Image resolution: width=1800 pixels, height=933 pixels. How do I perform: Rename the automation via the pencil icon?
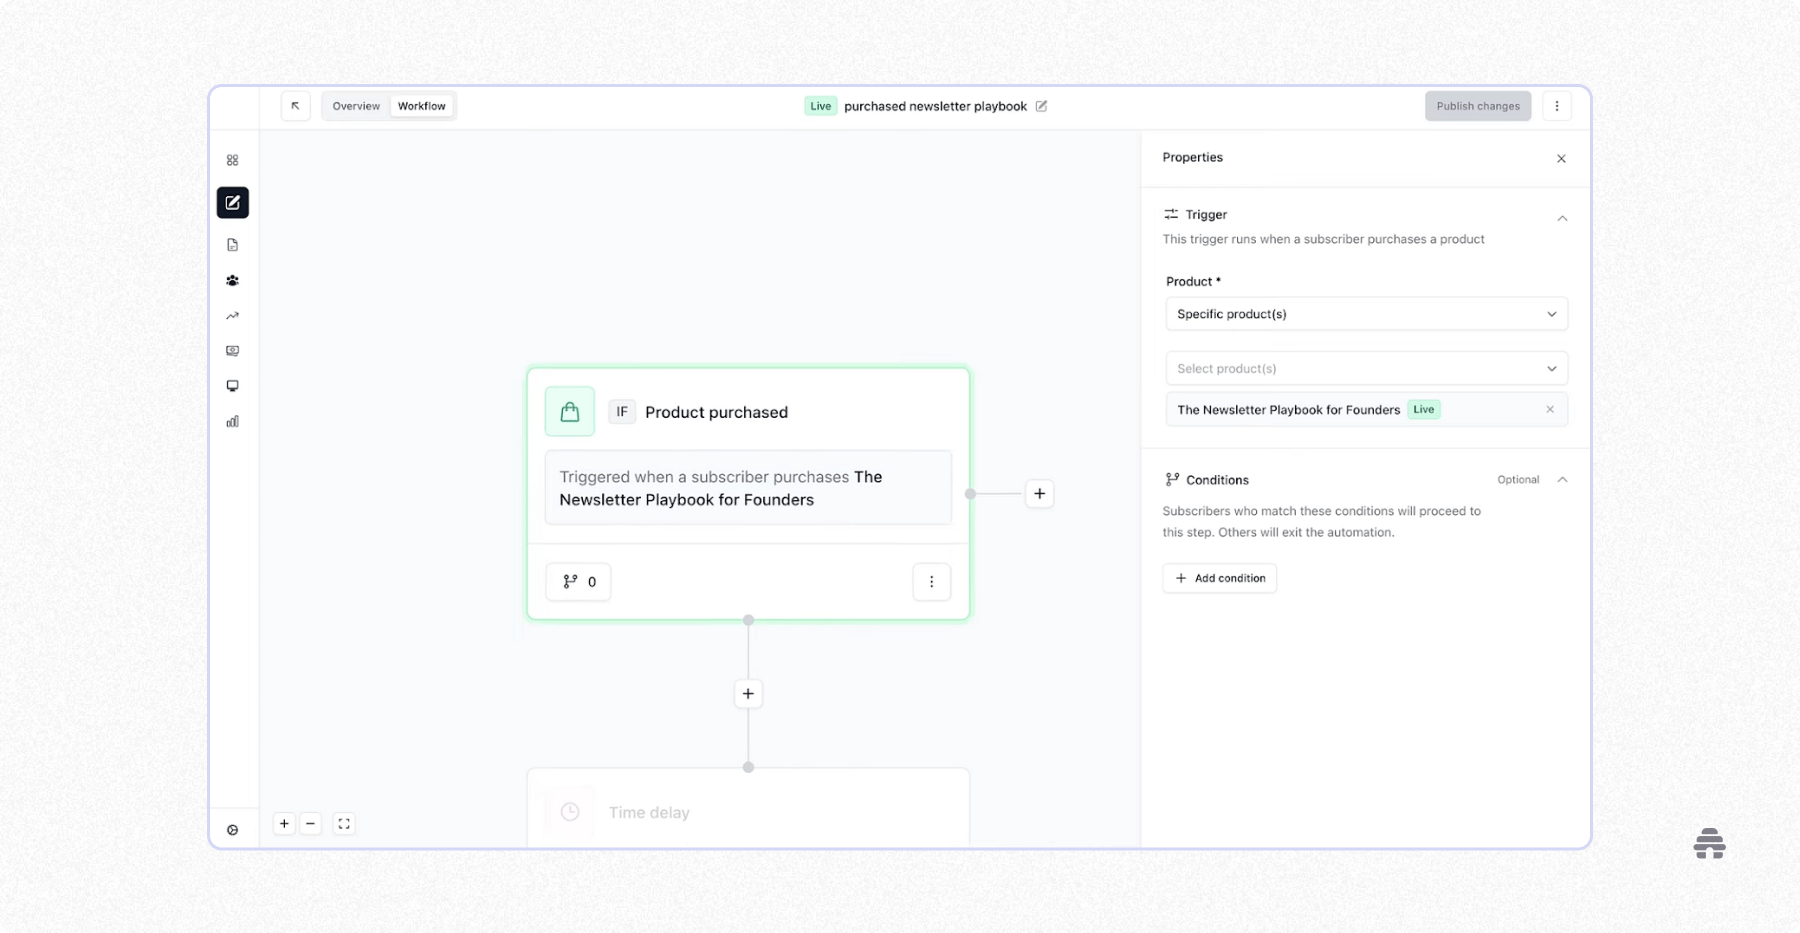[x=1041, y=106]
